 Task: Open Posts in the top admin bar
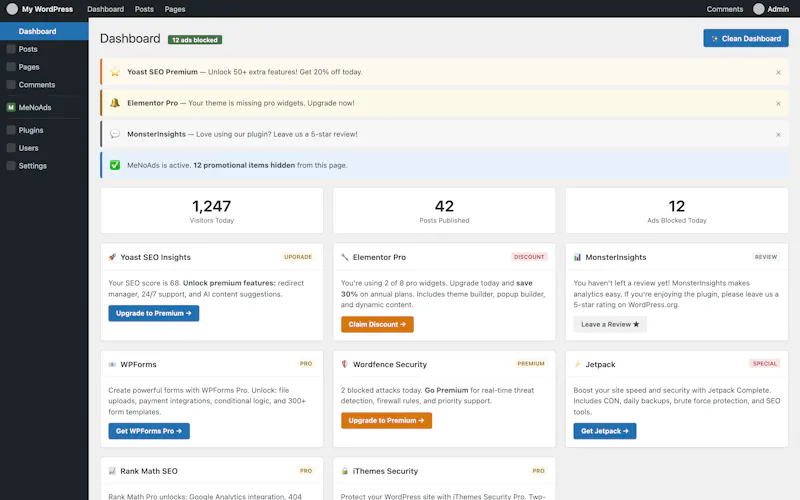pyautogui.click(x=144, y=9)
